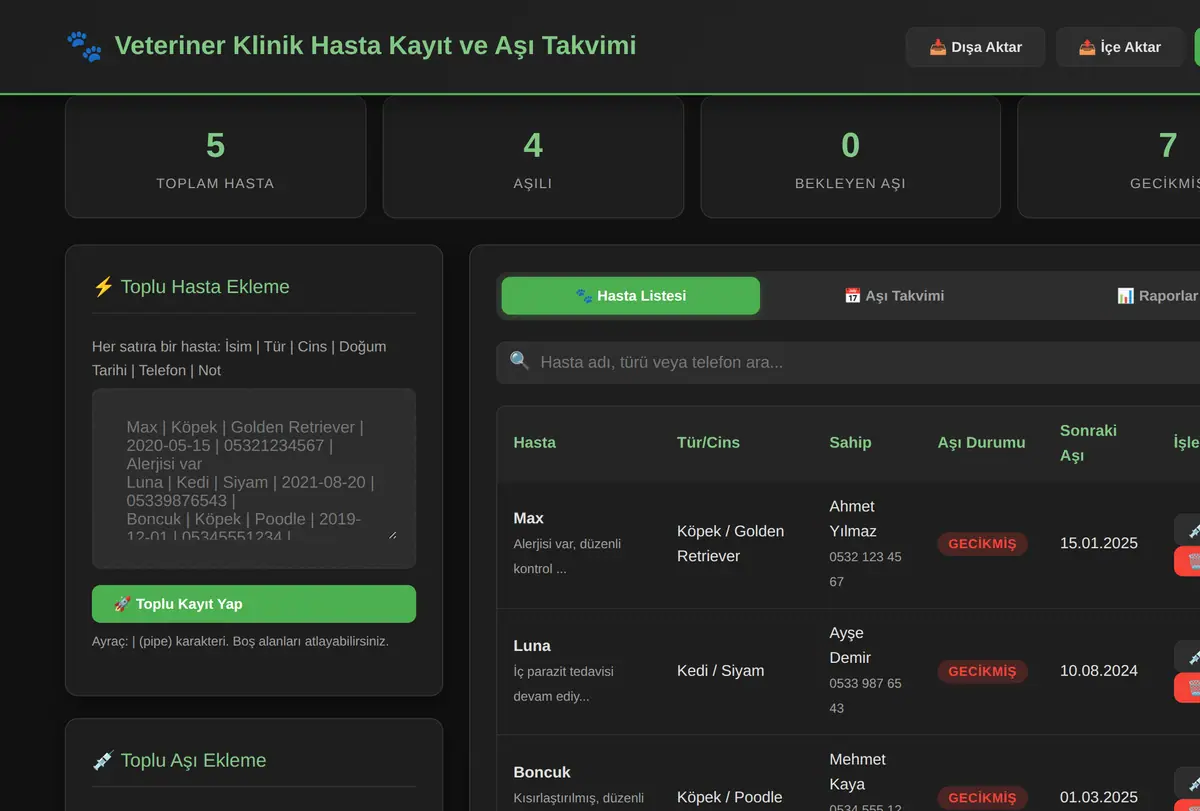1200x811 pixels.
Task: Click the syringe icon beside Toplu Aşı Ekleme
Action: [103, 760]
